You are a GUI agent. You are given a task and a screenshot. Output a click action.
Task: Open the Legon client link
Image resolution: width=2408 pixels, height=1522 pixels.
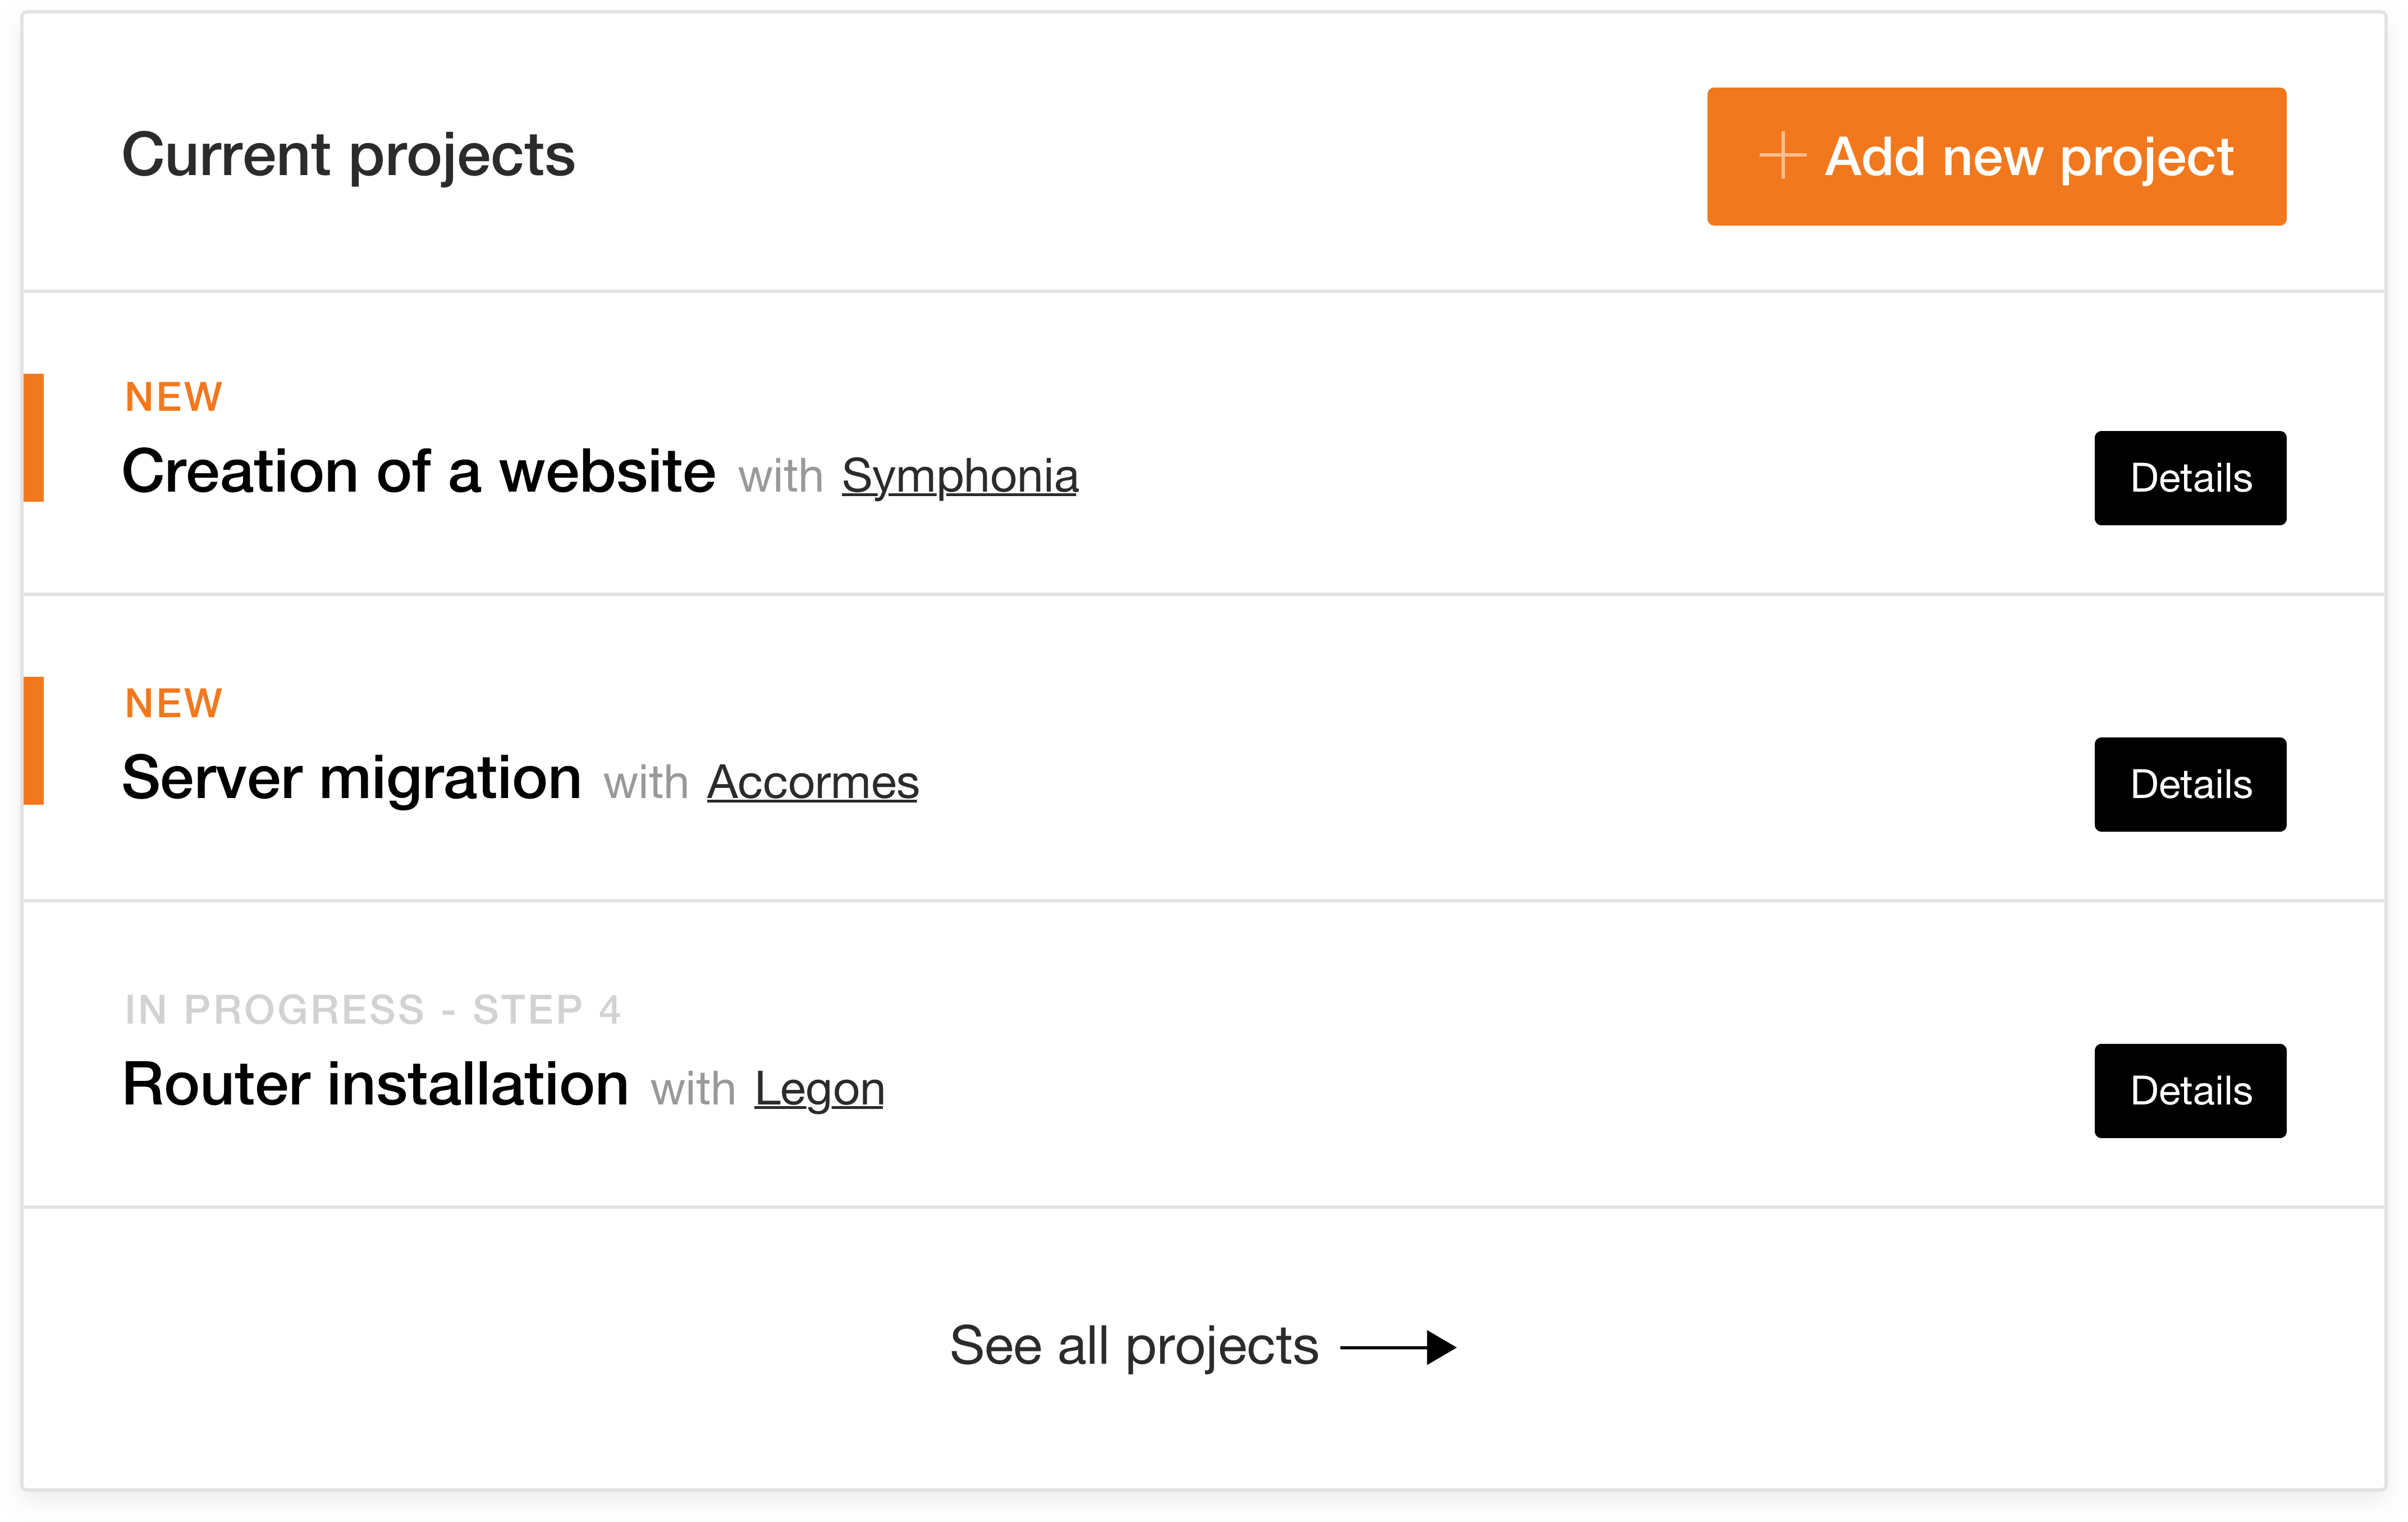(x=819, y=1089)
